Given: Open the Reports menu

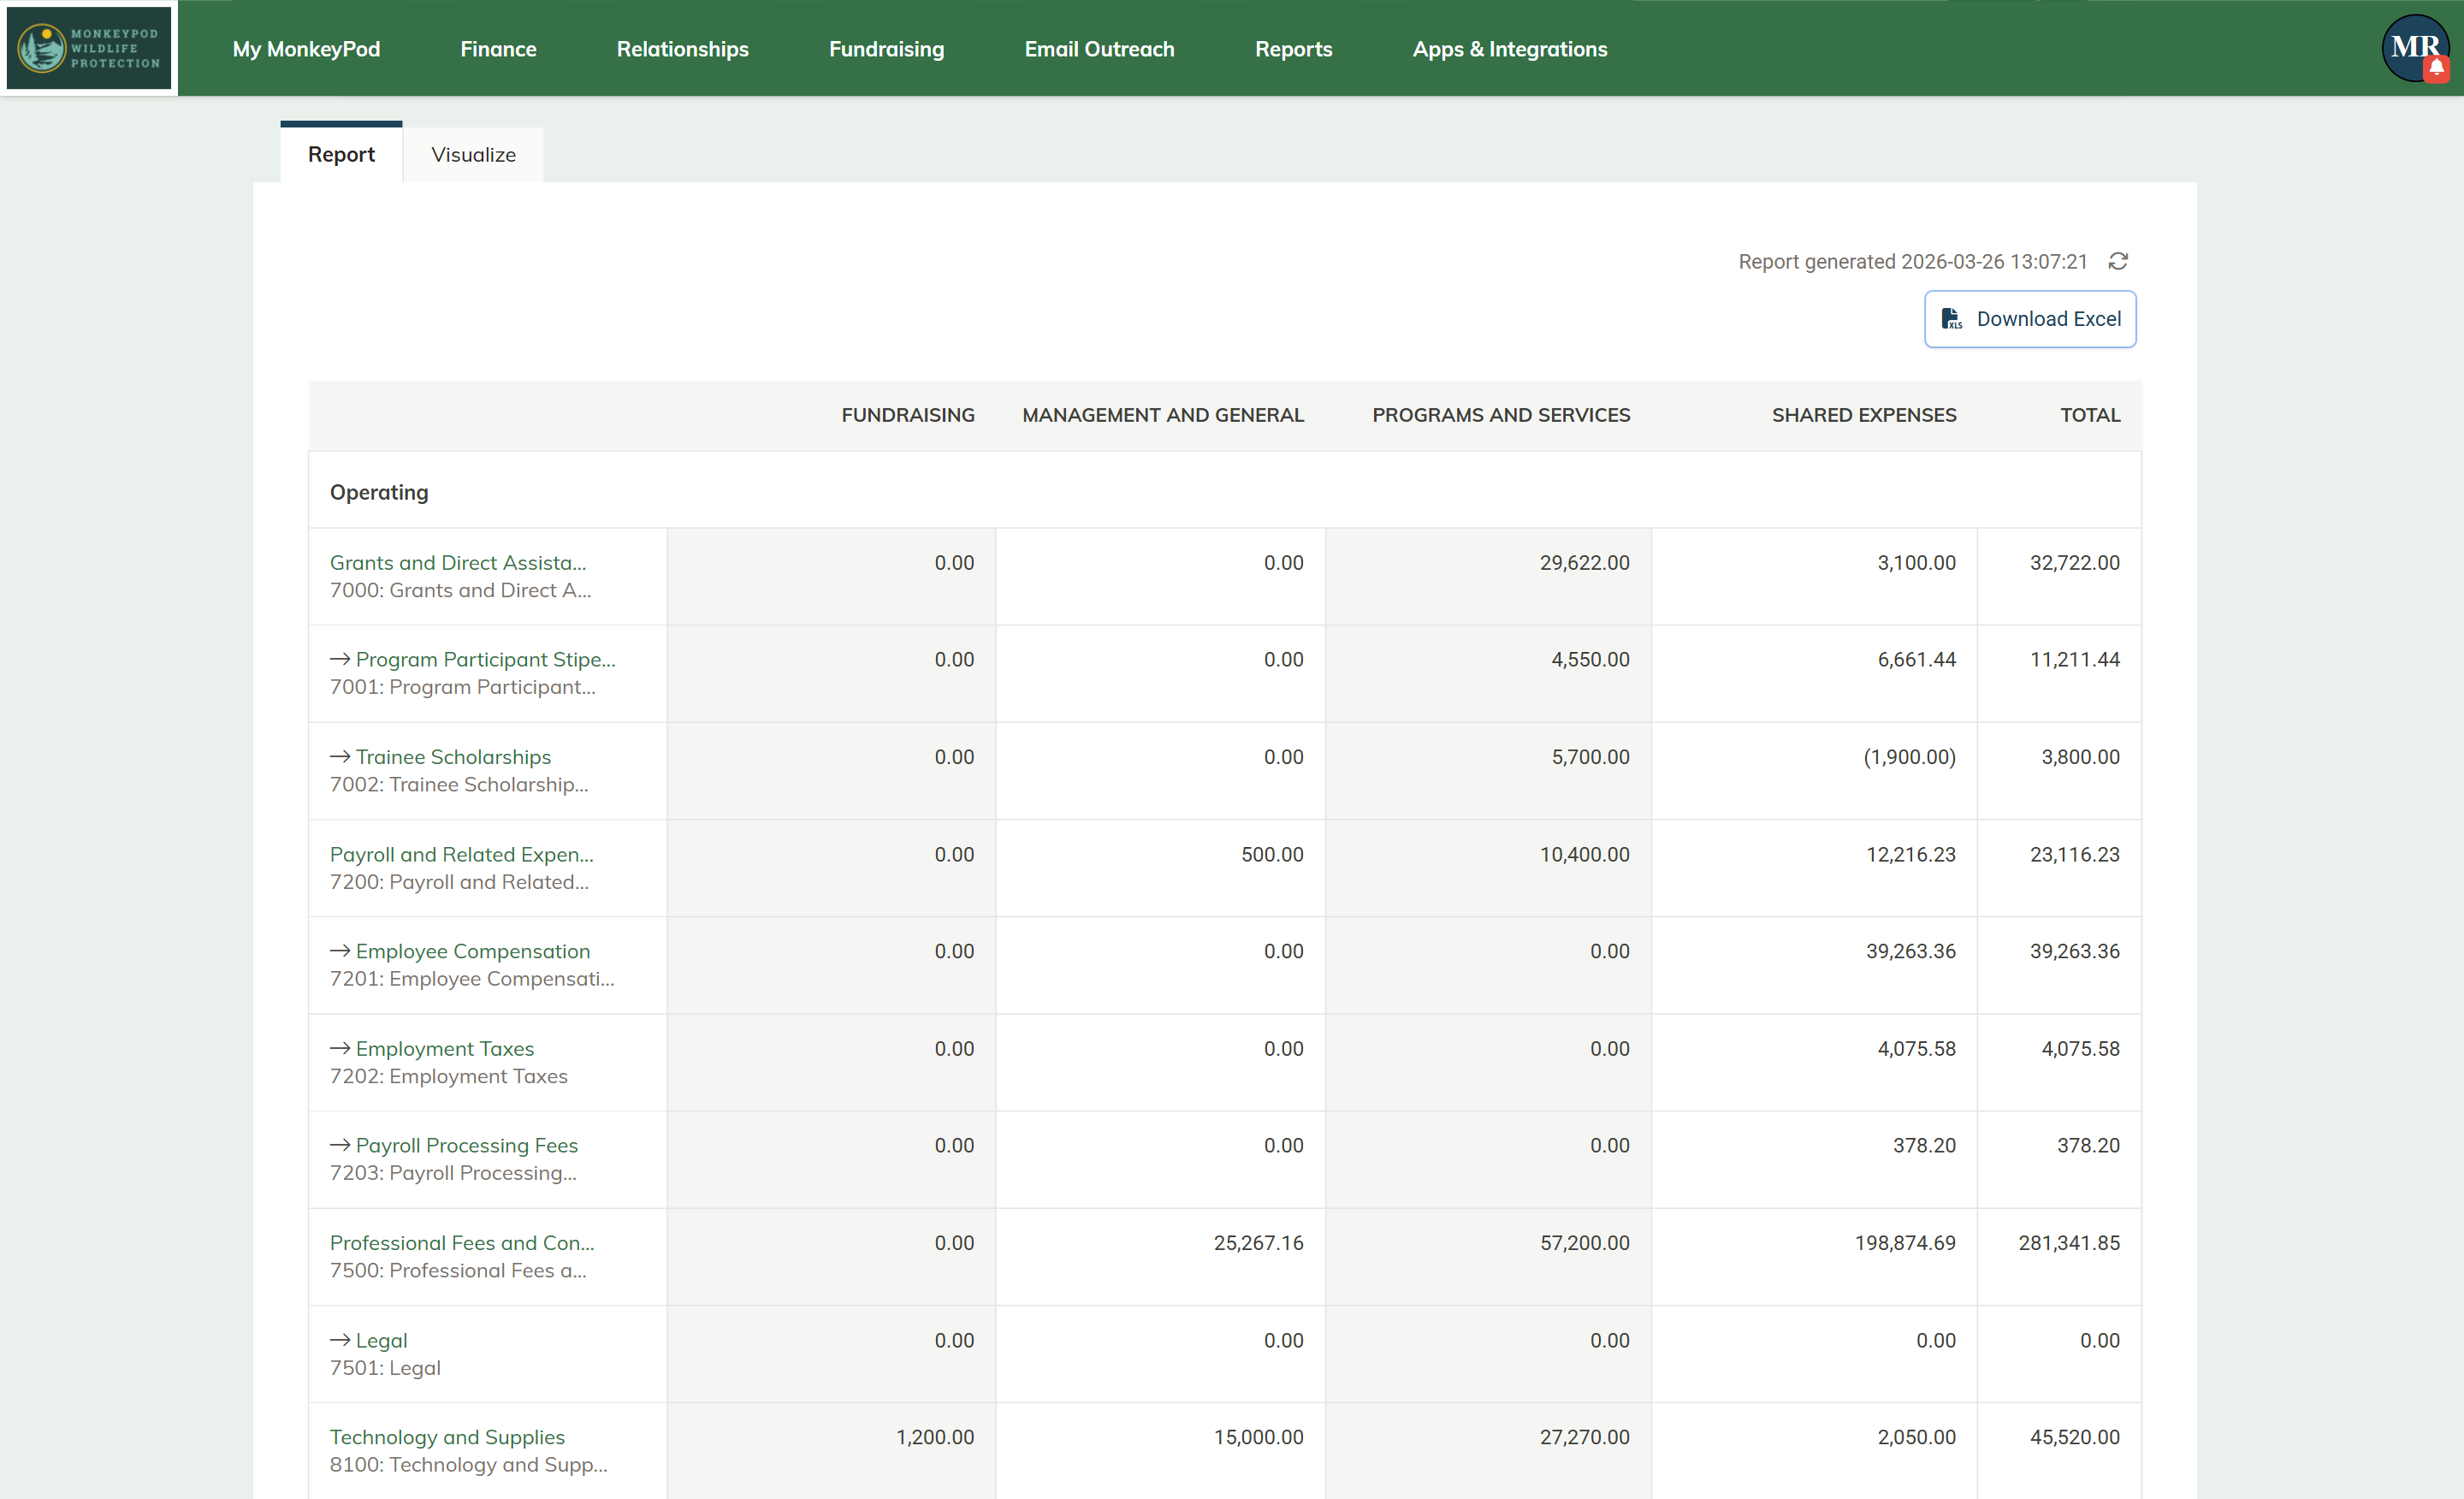Looking at the screenshot, I should pyautogui.click(x=1293, y=49).
